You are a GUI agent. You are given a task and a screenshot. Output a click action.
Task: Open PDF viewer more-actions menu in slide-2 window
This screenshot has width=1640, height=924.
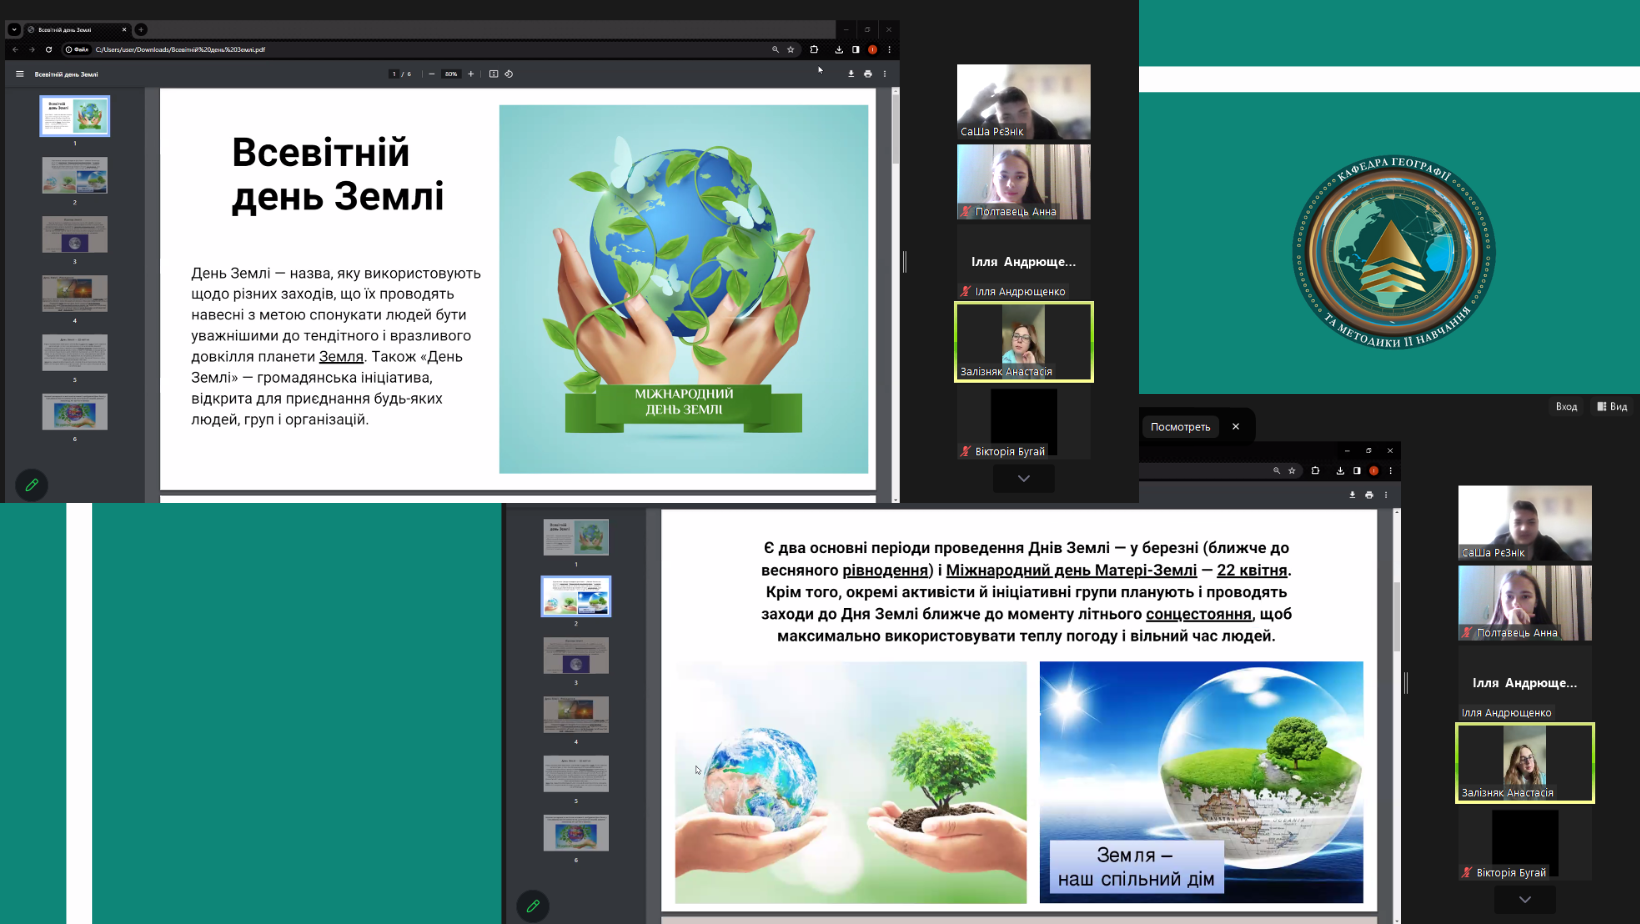(1386, 495)
